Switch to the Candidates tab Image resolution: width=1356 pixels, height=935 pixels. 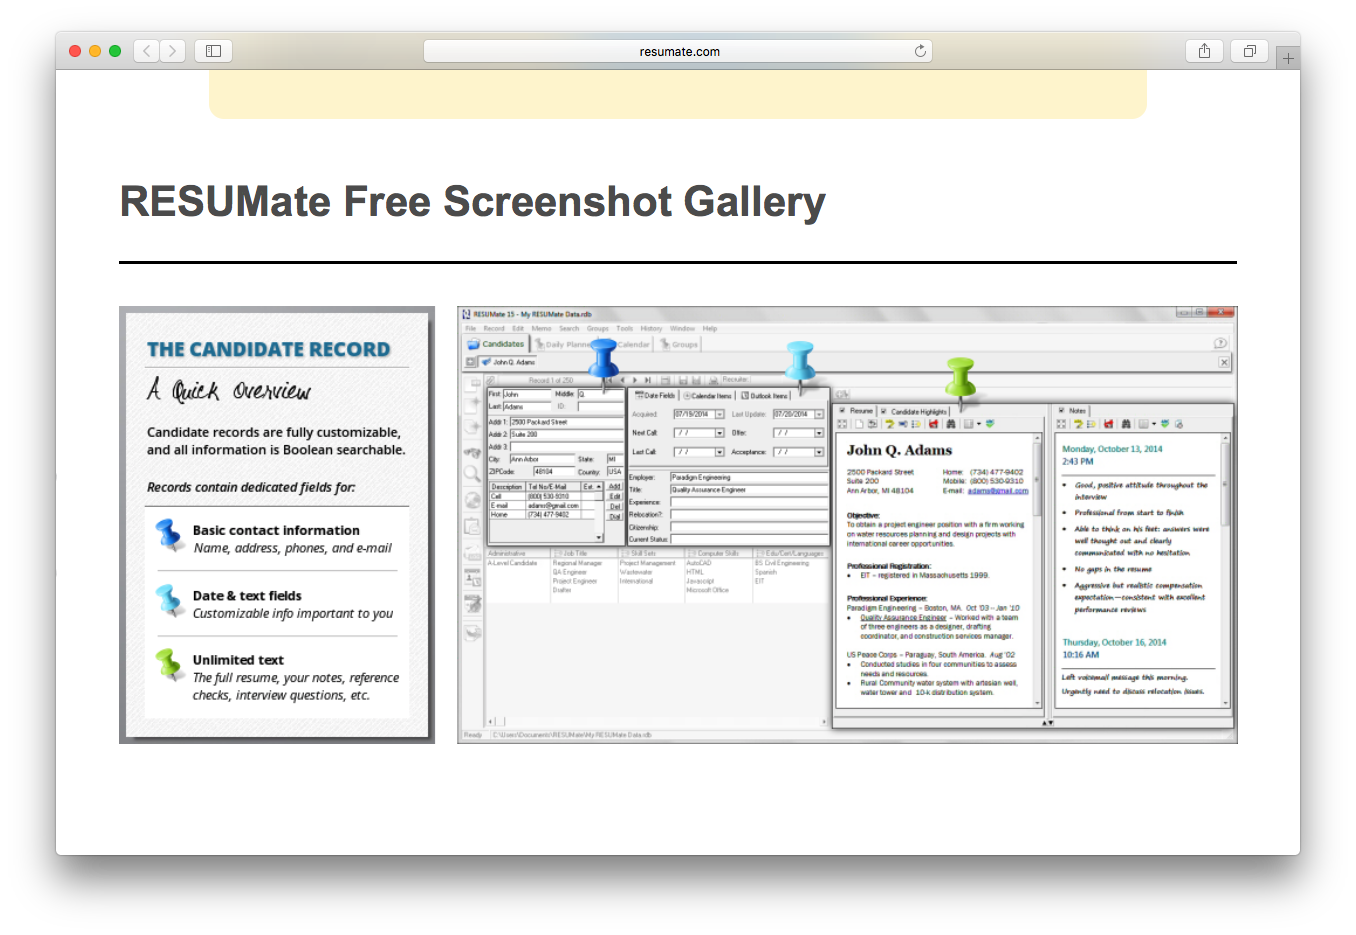[496, 344]
